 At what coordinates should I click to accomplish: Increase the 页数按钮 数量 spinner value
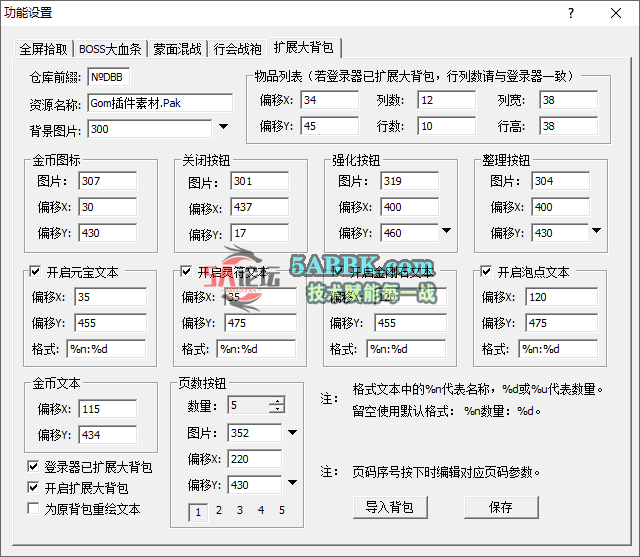tap(276, 401)
